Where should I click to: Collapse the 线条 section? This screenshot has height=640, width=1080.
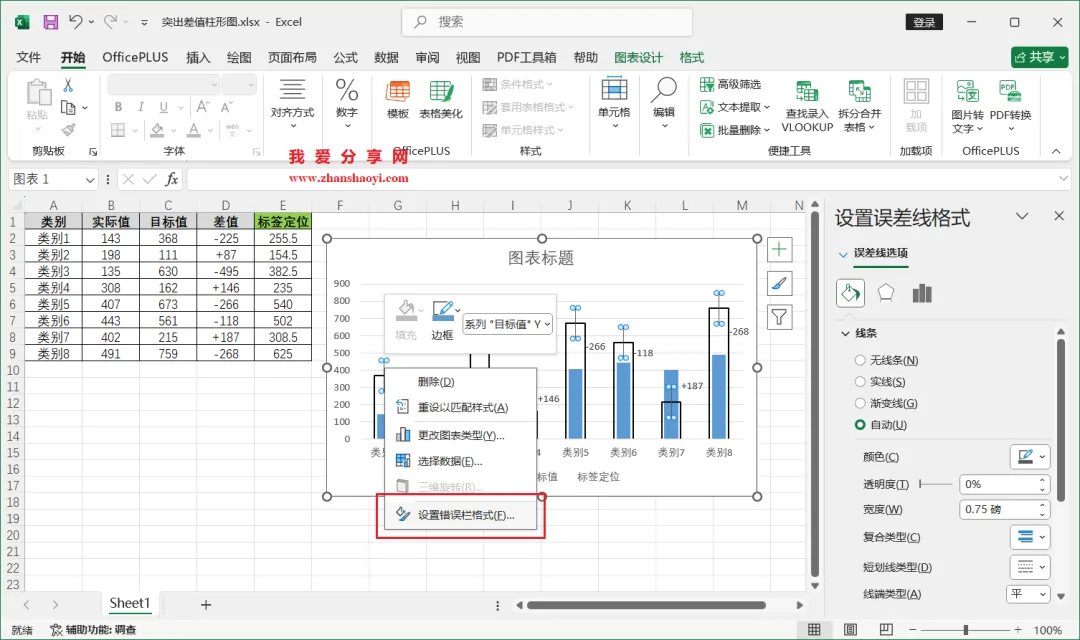click(x=845, y=333)
